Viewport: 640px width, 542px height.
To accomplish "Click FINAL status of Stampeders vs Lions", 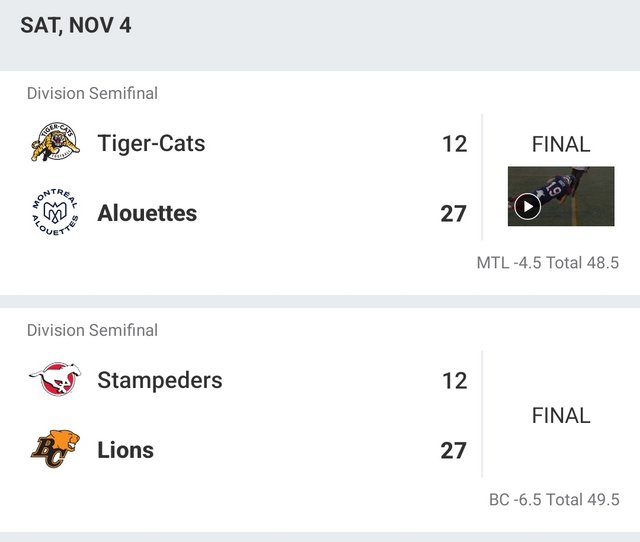I will pos(560,415).
